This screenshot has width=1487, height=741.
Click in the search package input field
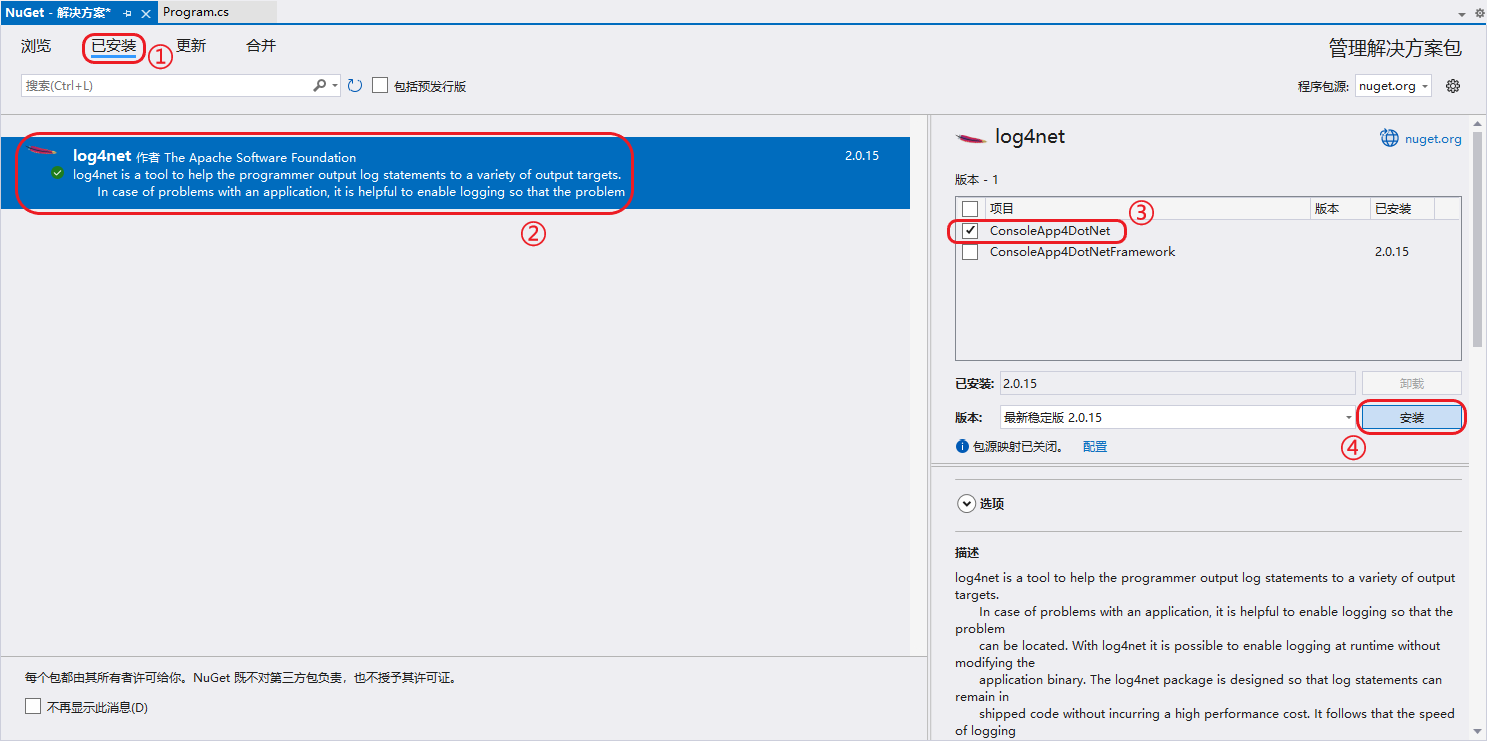point(167,86)
